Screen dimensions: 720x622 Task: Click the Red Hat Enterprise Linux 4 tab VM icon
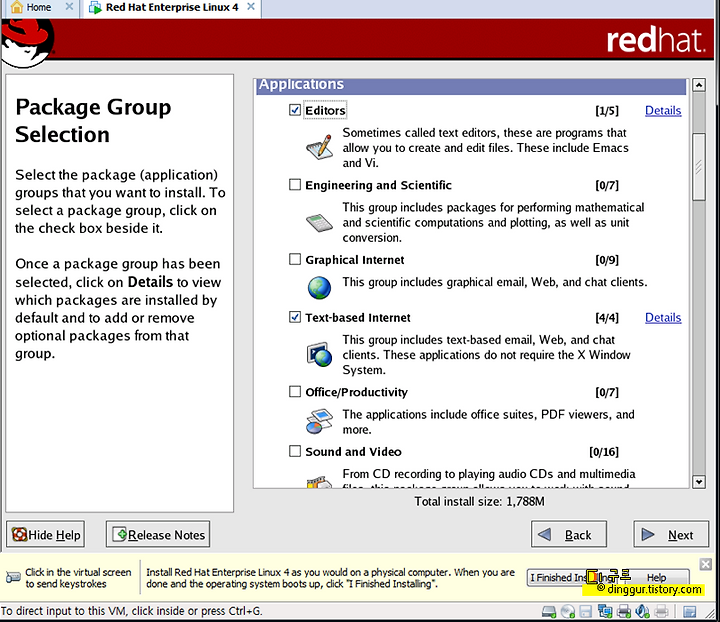(x=95, y=7)
